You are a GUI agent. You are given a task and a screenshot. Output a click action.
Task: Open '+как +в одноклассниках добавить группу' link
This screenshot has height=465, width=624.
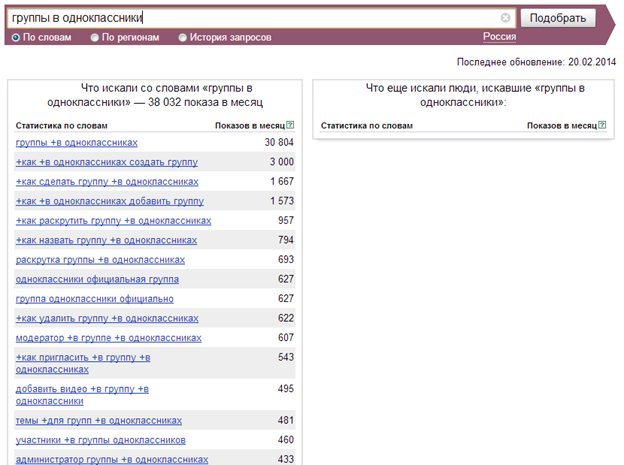[109, 201]
